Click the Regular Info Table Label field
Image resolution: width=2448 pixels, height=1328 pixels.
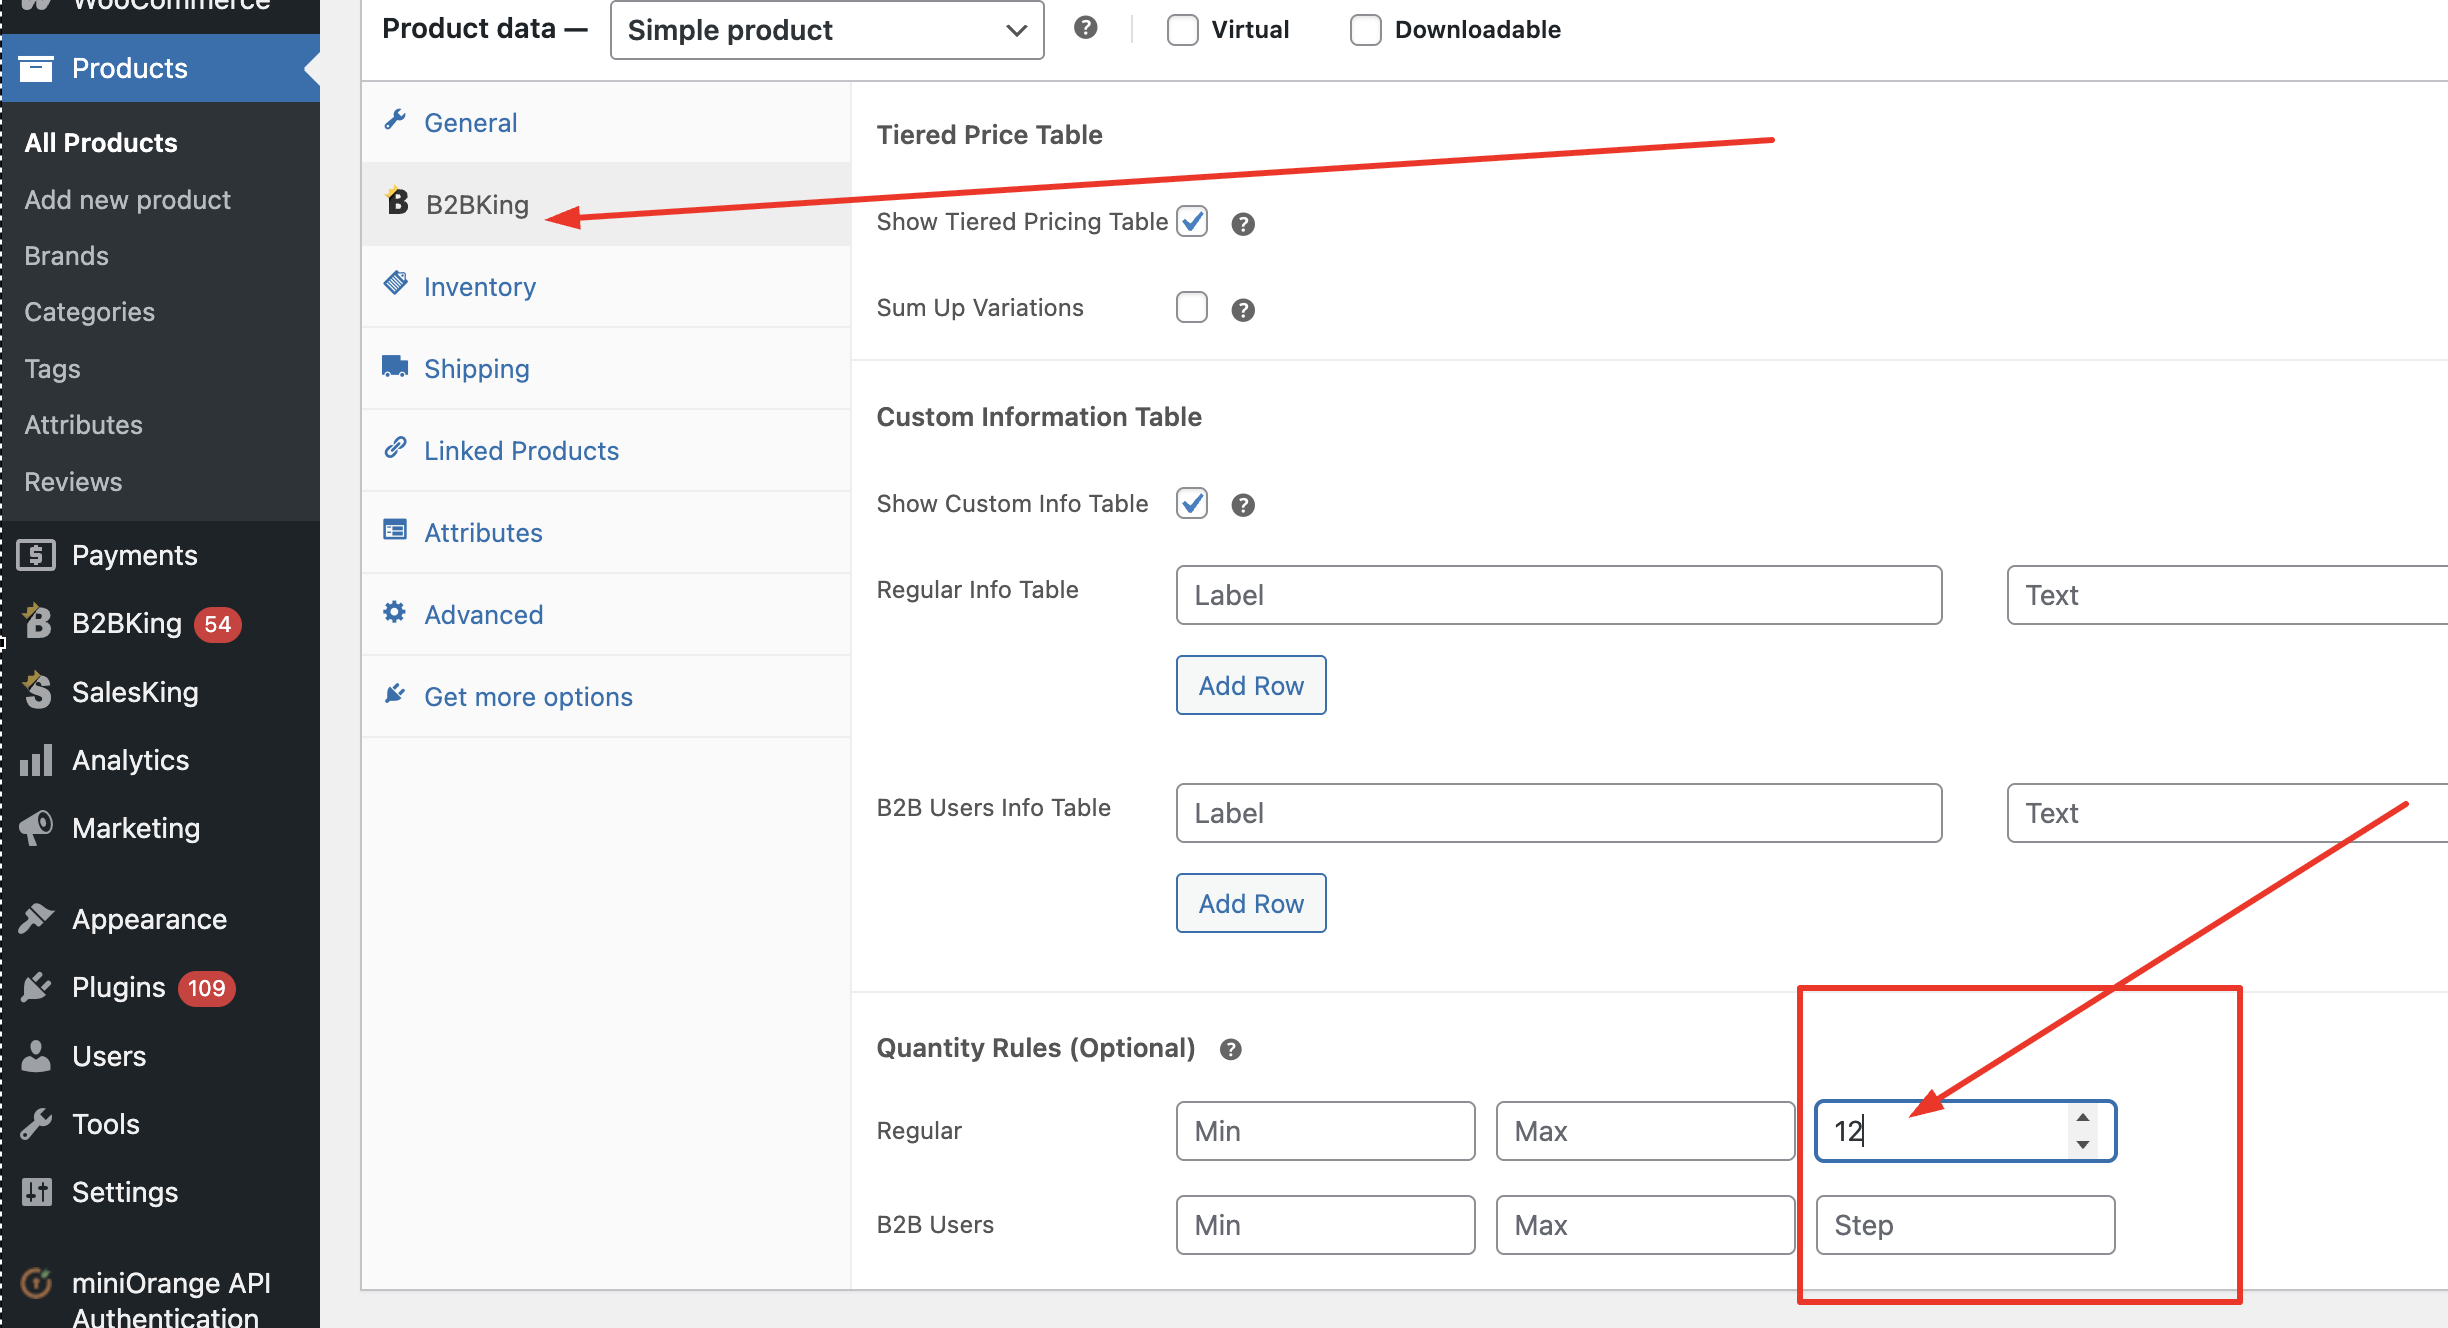click(x=1559, y=595)
